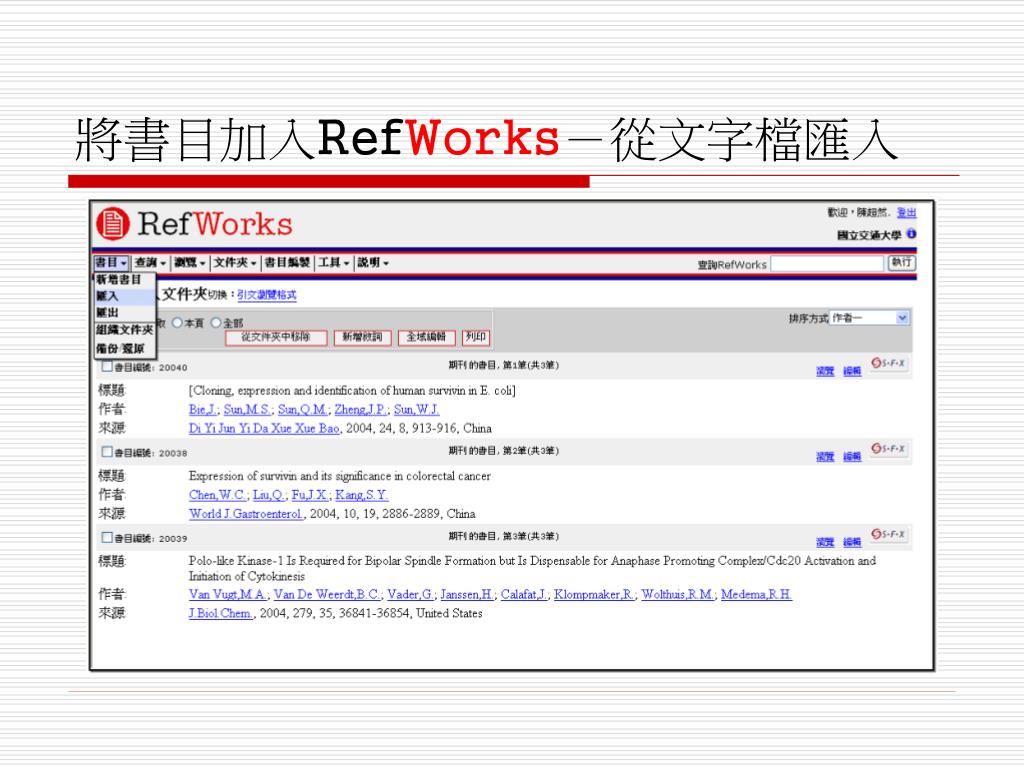The height and width of the screenshot is (768, 1024).
Task: Click author link Klompmaker,R.
Action: pos(594,594)
